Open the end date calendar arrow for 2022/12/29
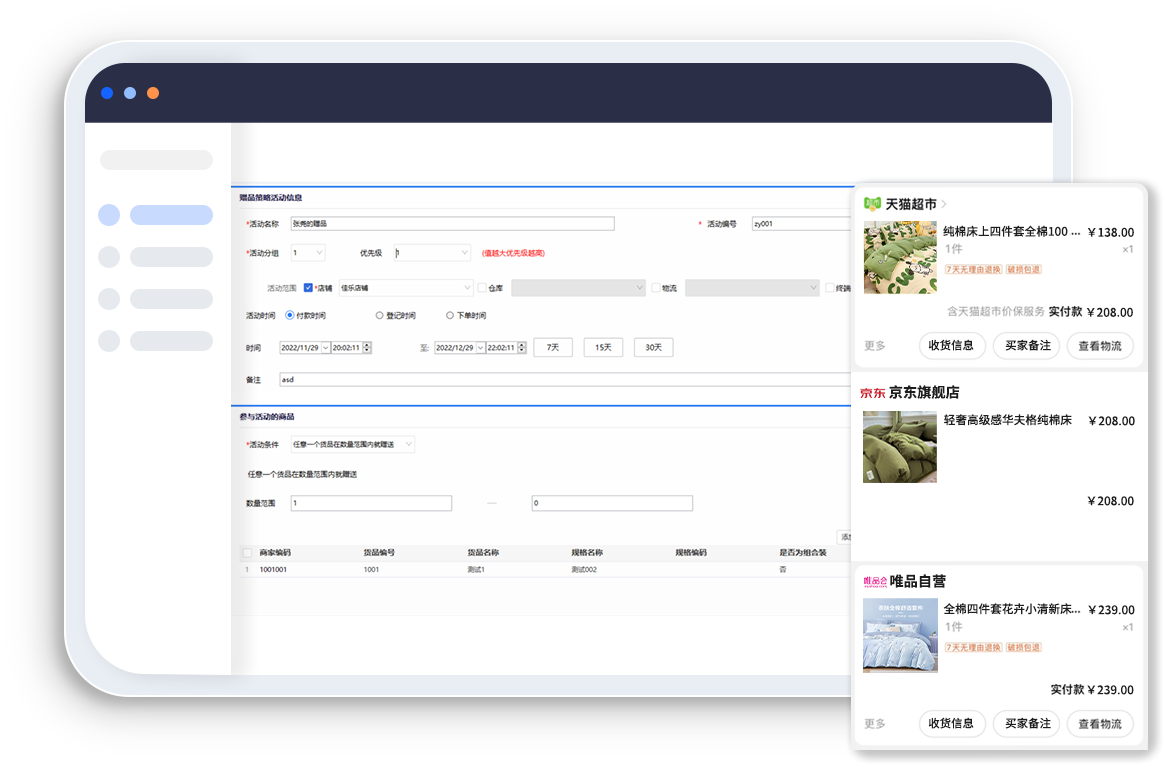Image resolution: width=1165 pixels, height=767 pixels. [481, 348]
